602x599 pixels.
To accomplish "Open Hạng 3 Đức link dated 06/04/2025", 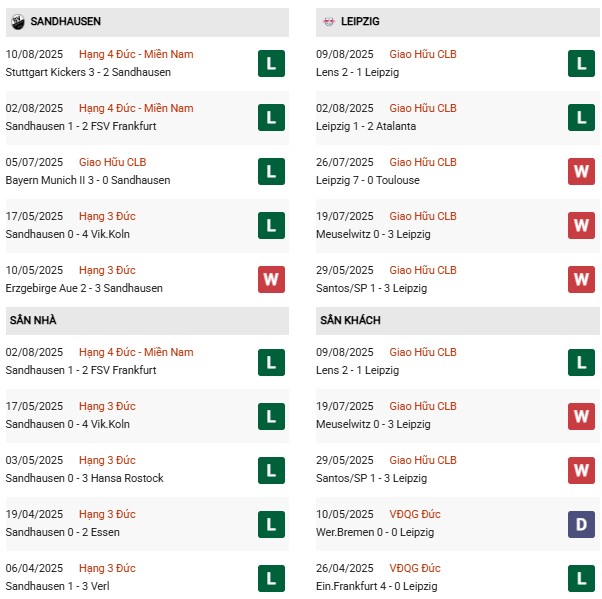I will pyautogui.click(x=110, y=568).
